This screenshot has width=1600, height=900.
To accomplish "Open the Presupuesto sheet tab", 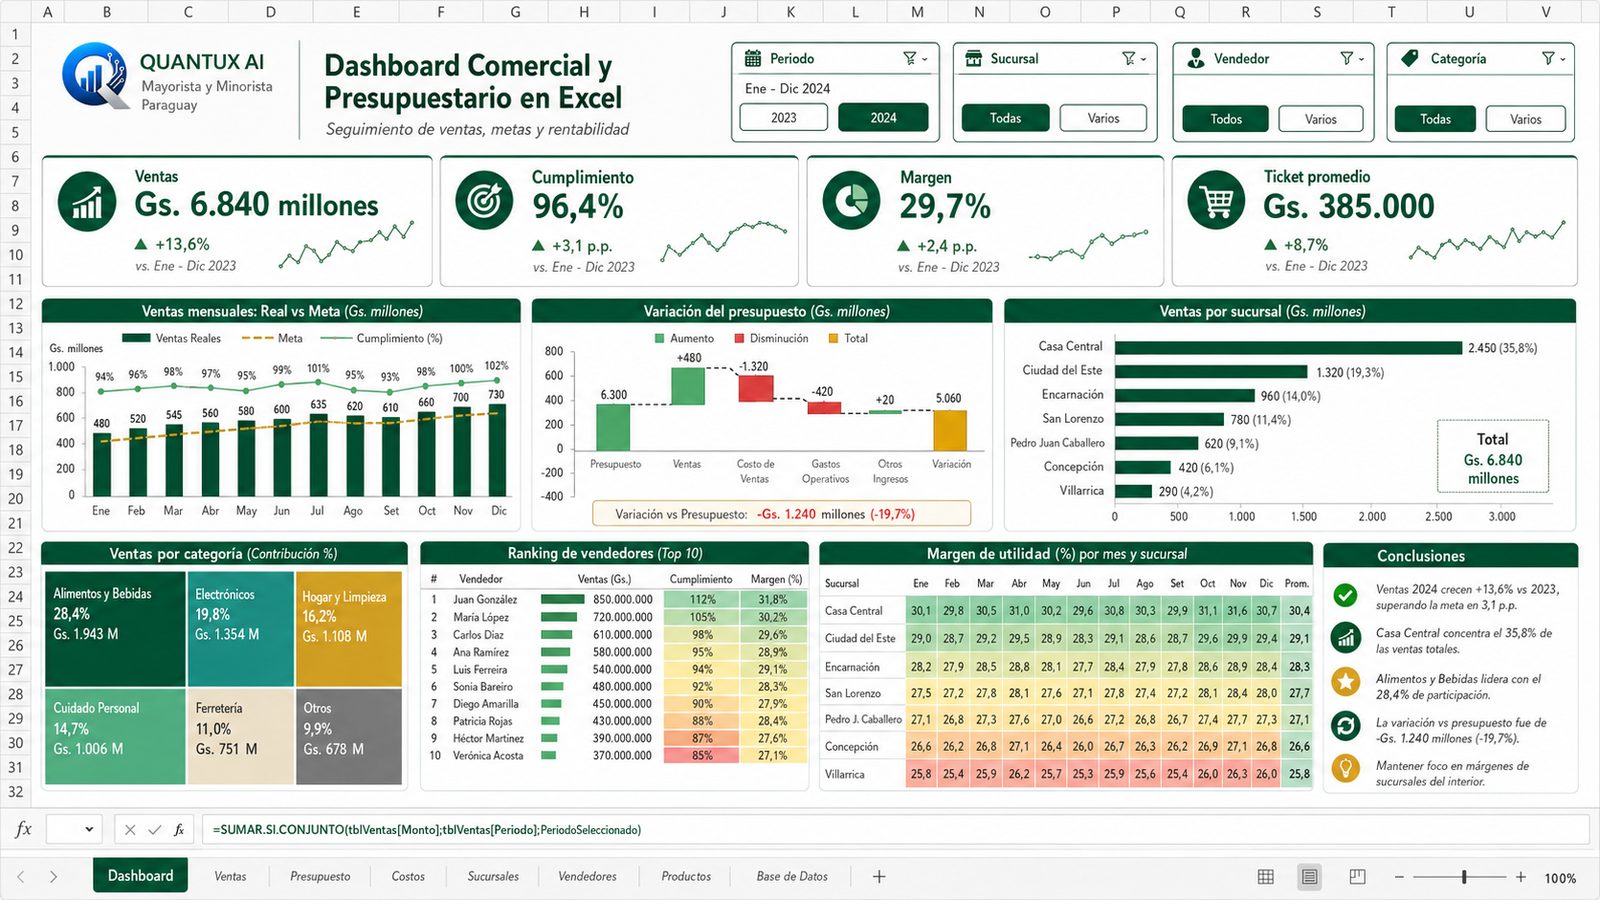I will pyautogui.click(x=320, y=876).
